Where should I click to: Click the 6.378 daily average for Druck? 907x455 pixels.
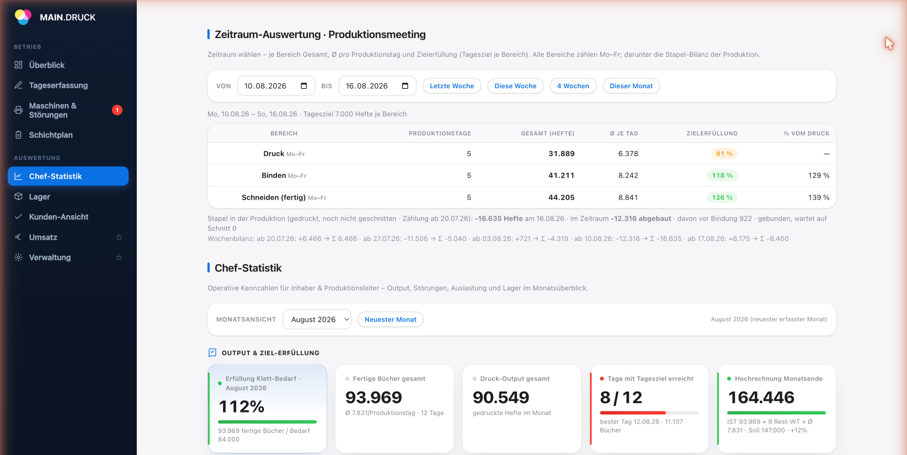tap(628, 154)
